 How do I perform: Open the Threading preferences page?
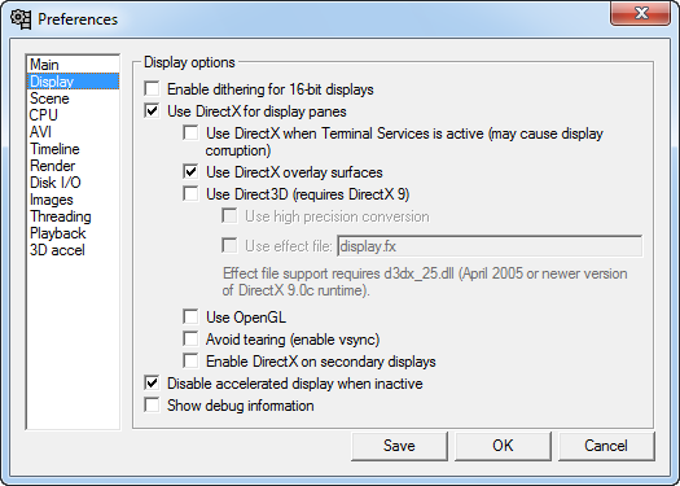pos(60,216)
